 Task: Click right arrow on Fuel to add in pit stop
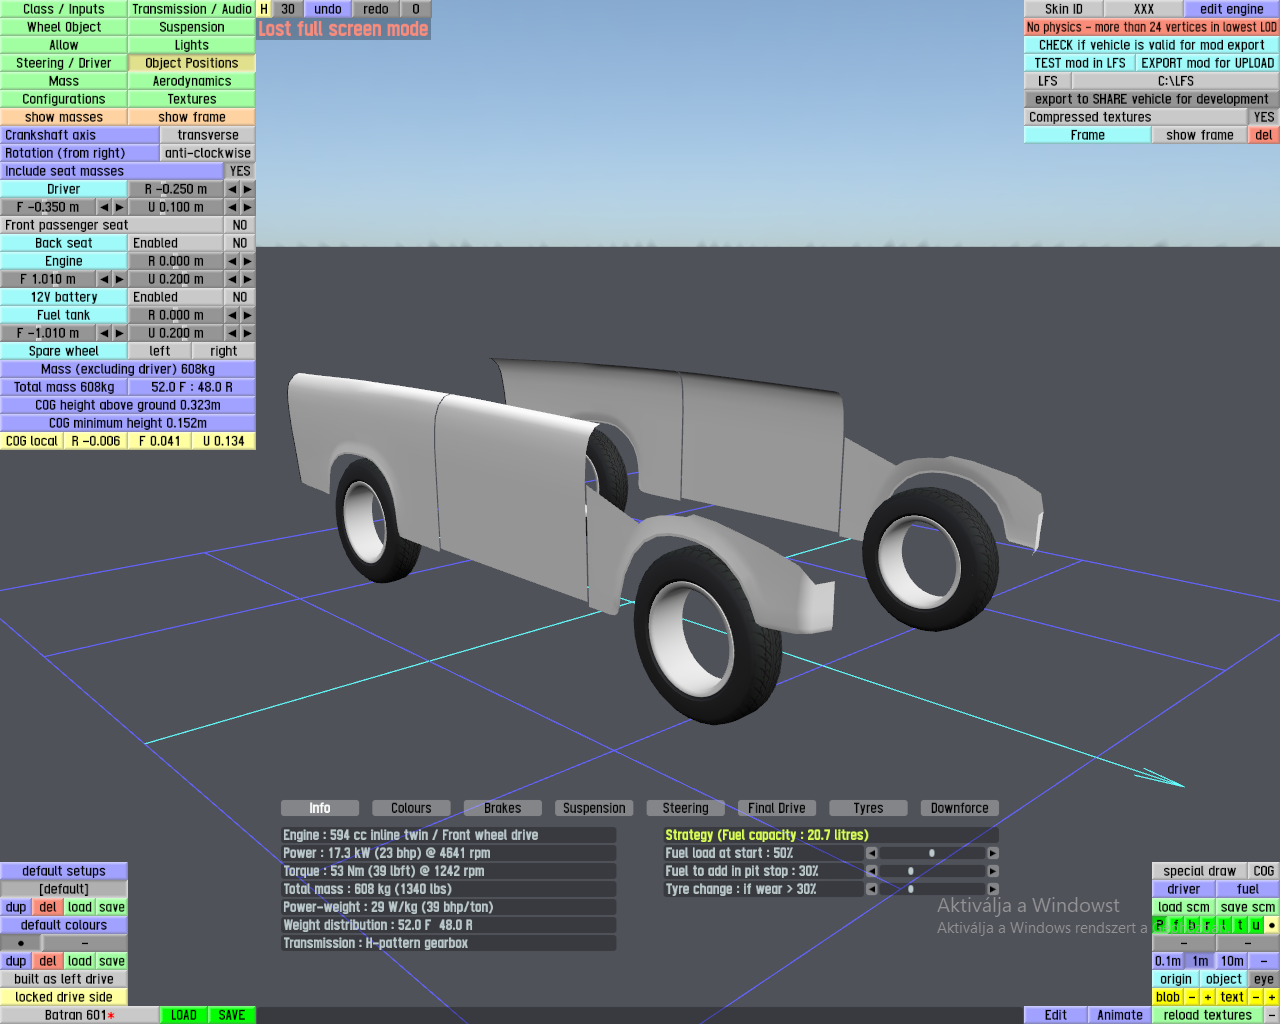(x=992, y=871)
